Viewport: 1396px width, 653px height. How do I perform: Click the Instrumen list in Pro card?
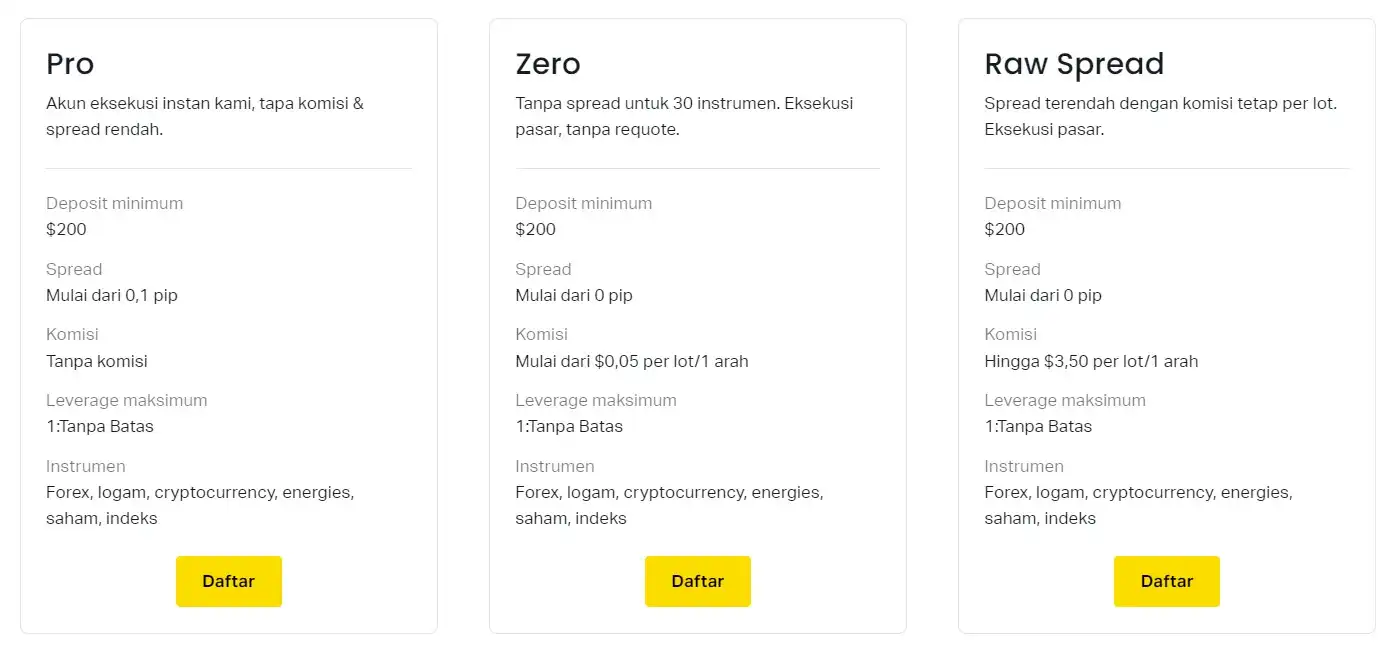200,505
